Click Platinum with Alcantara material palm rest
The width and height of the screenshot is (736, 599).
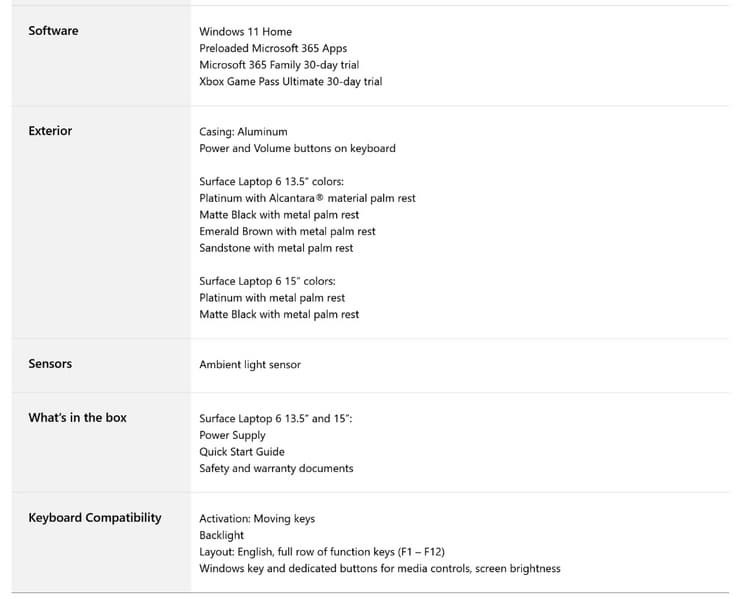click(x=307, y=198)
